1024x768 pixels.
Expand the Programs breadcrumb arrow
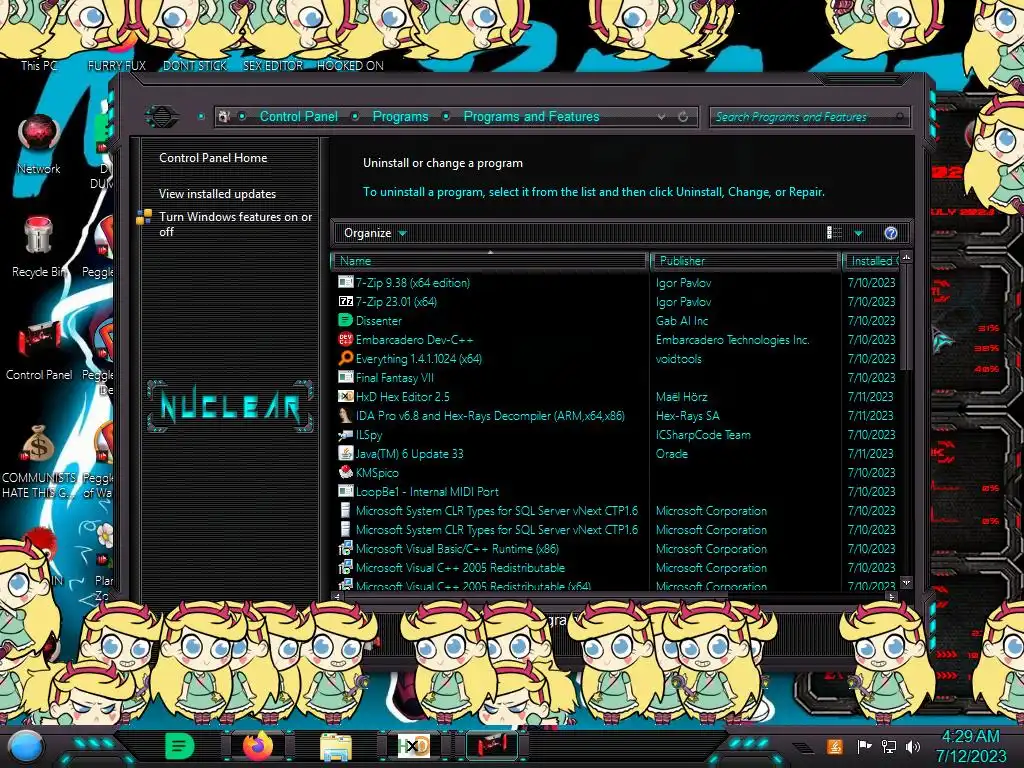coord(446,117)
